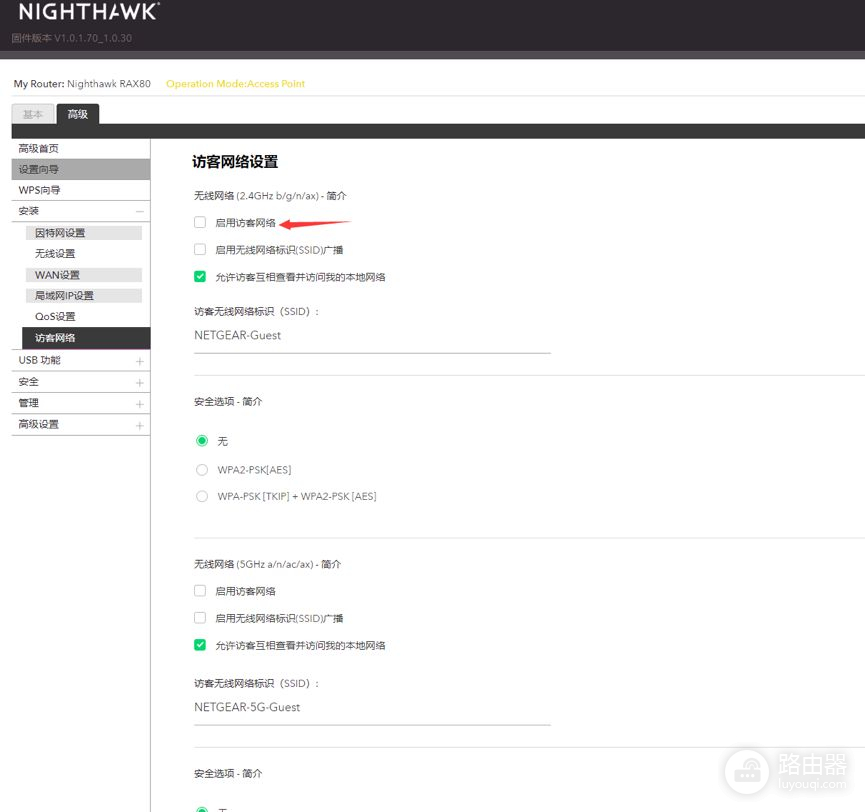Toggle 2.4GHz SSID broadcast checkbox
Viewport: 865px width, 812px height.
coord(200,250)
